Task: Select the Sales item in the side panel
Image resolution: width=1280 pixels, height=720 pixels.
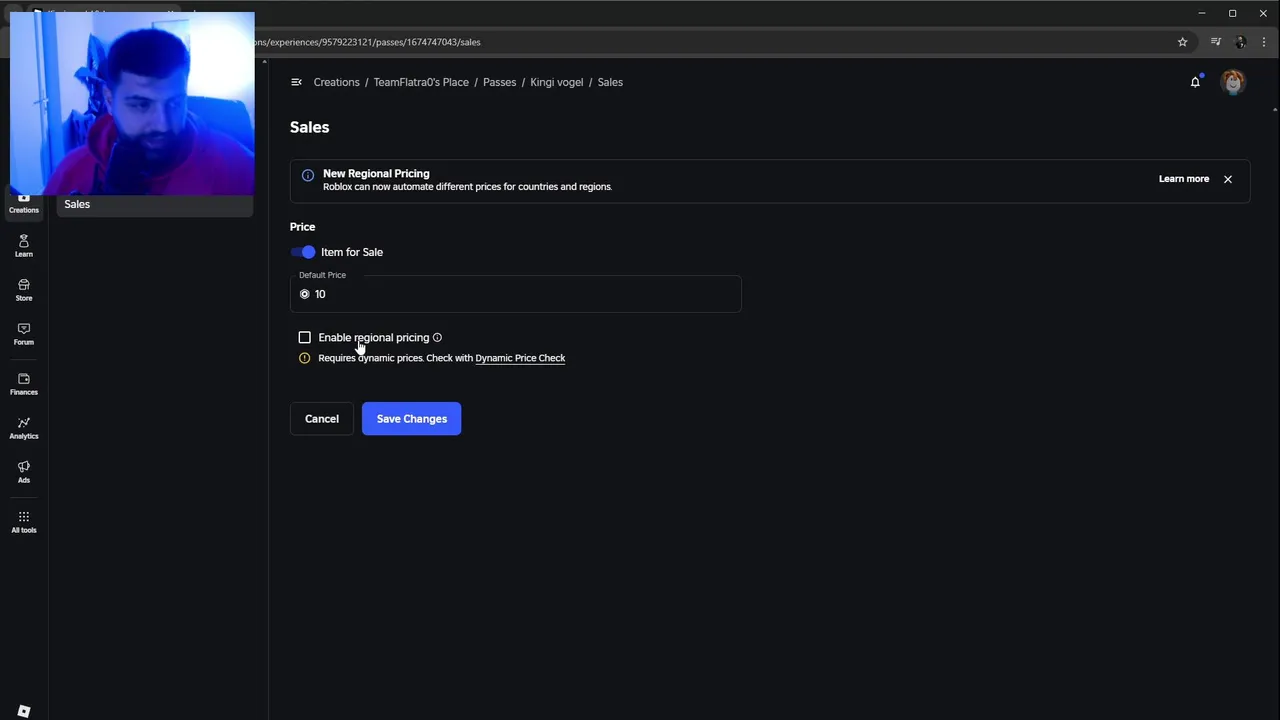Action: [x=77, y=204]
